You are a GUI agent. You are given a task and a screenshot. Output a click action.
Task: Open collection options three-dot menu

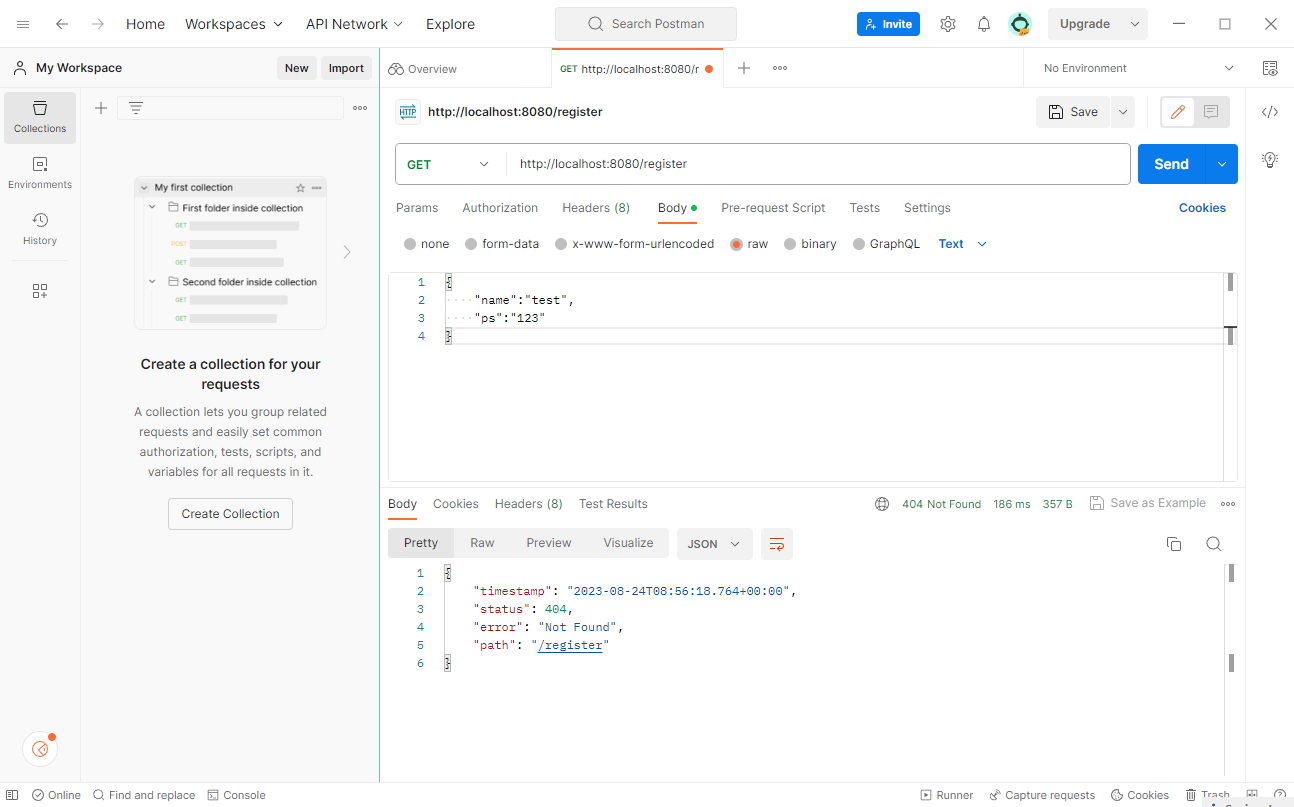[x=360, y=108]
